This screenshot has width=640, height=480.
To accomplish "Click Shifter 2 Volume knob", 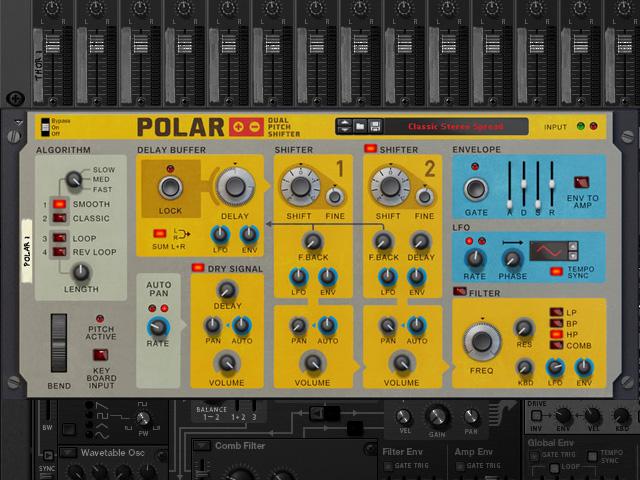I will 402,363.
